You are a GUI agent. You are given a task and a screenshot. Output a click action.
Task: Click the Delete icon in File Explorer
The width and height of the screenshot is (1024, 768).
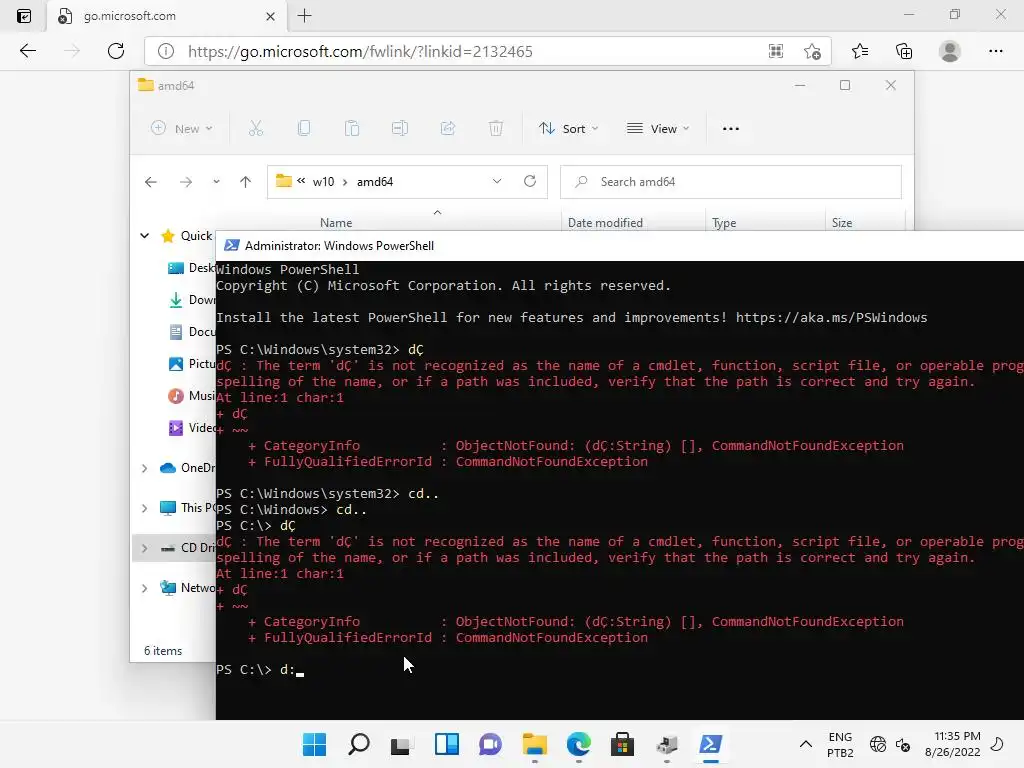[496, 129]
